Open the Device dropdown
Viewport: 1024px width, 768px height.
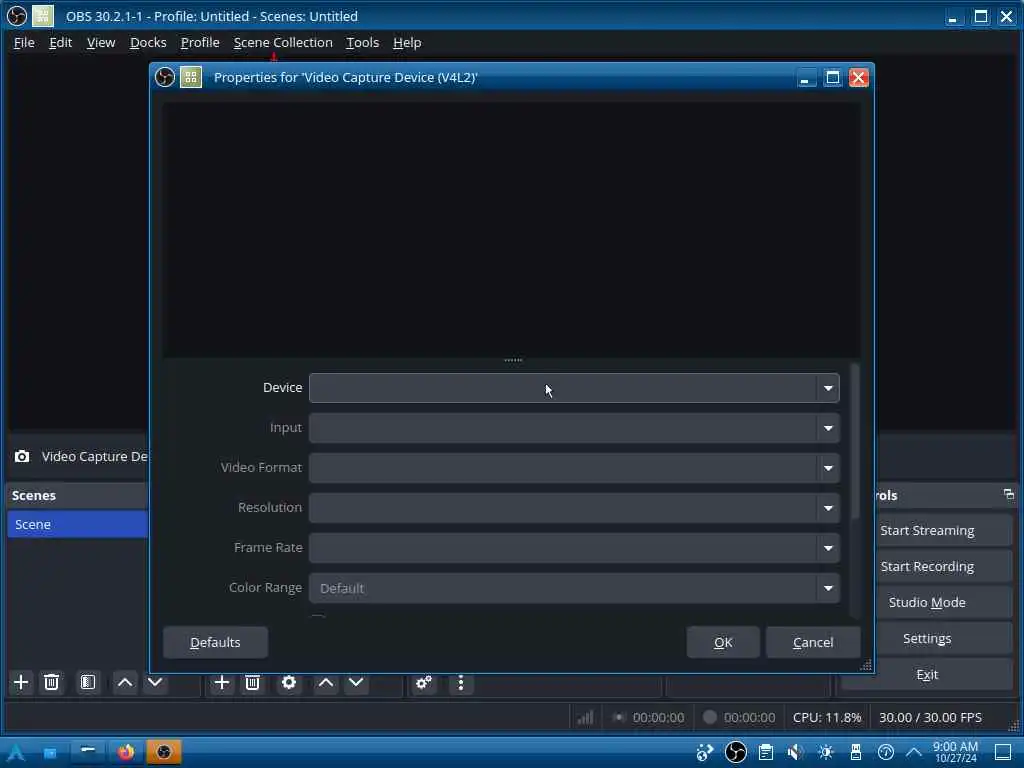tap(574, 388)
